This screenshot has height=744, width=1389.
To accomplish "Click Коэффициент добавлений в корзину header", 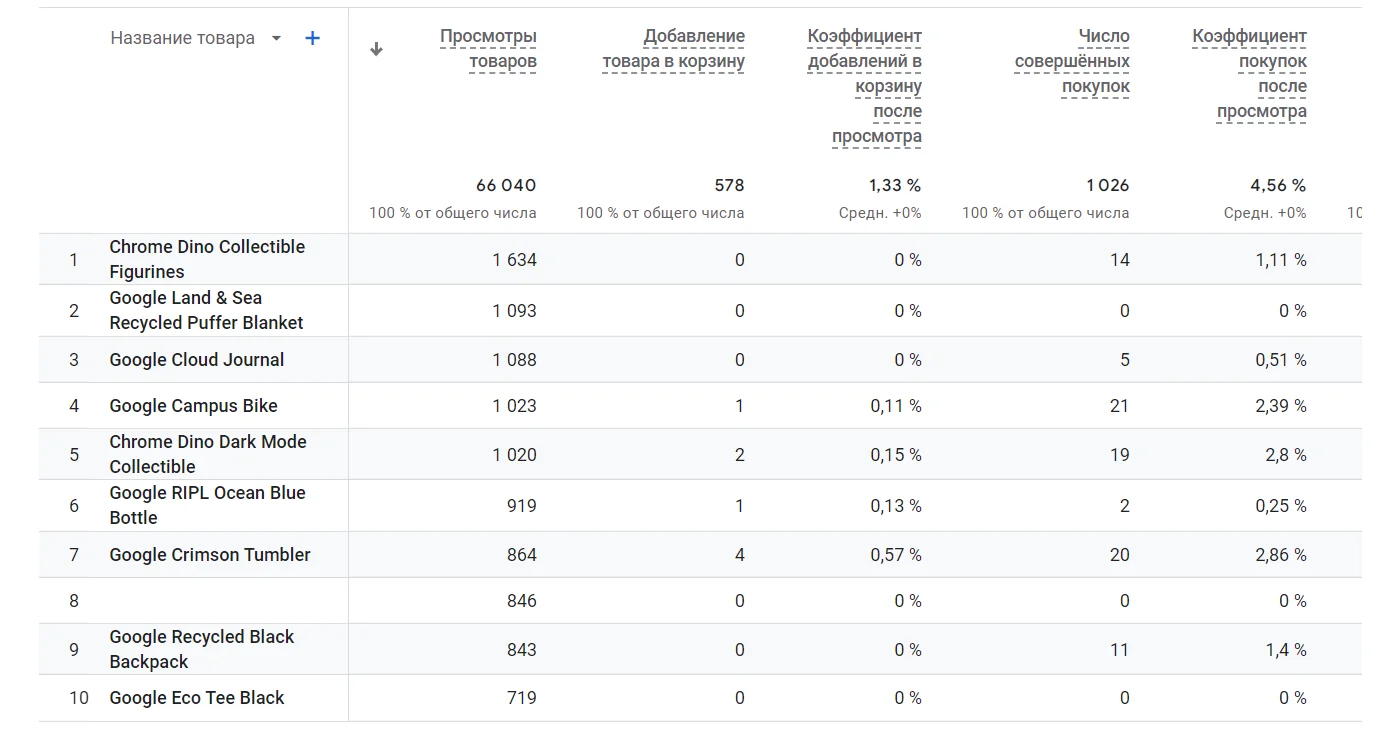I will (865, 86).
